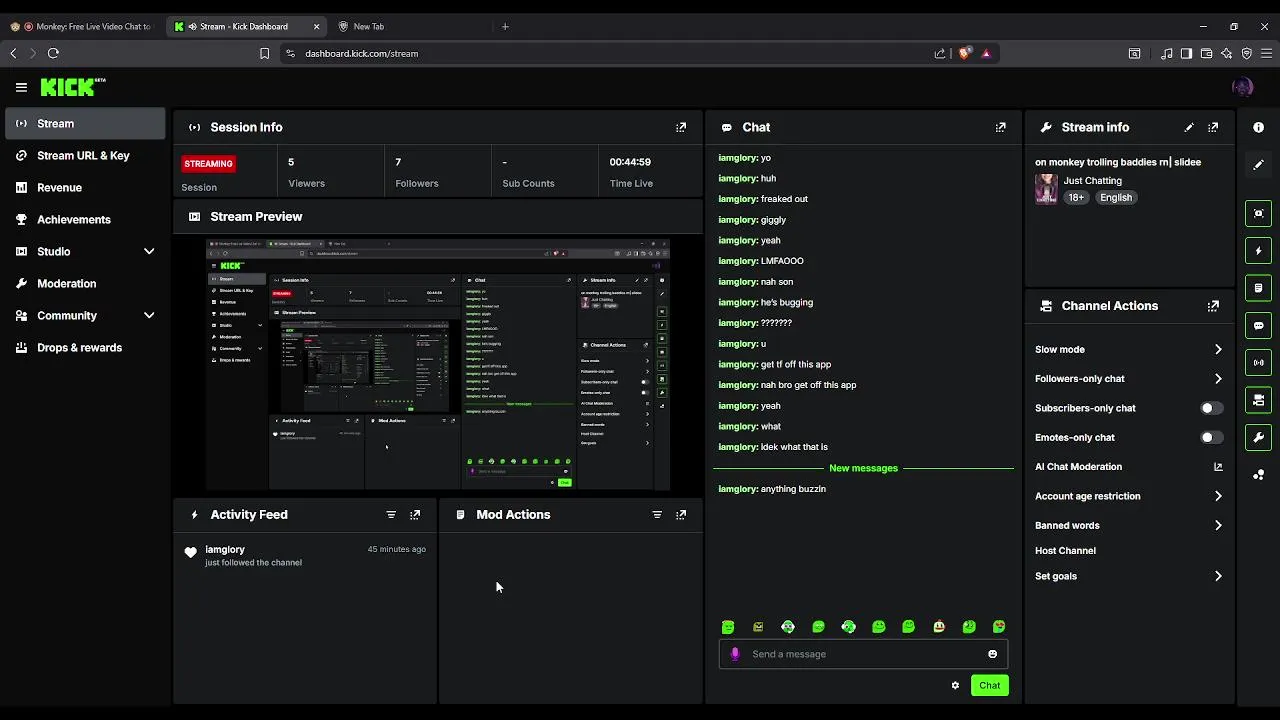Open a new browser tab
Screen dimensions: 1280x720
click(505, 26)
